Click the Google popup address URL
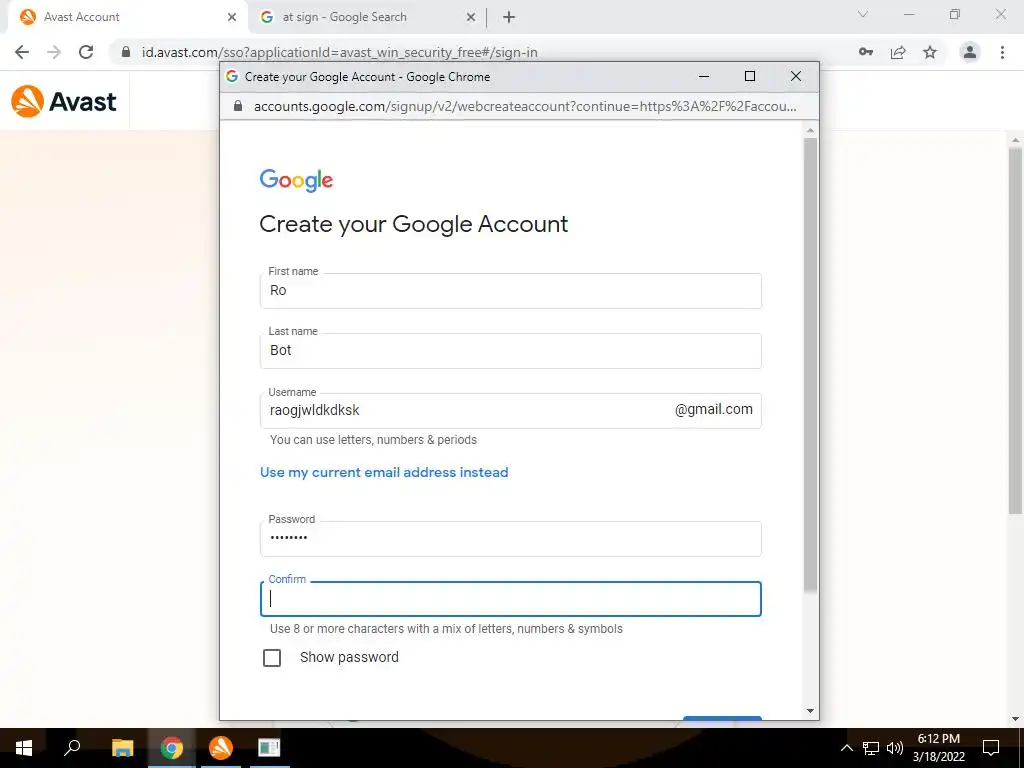Screen dimensions: 1024x768 click(x=525, y=106)
